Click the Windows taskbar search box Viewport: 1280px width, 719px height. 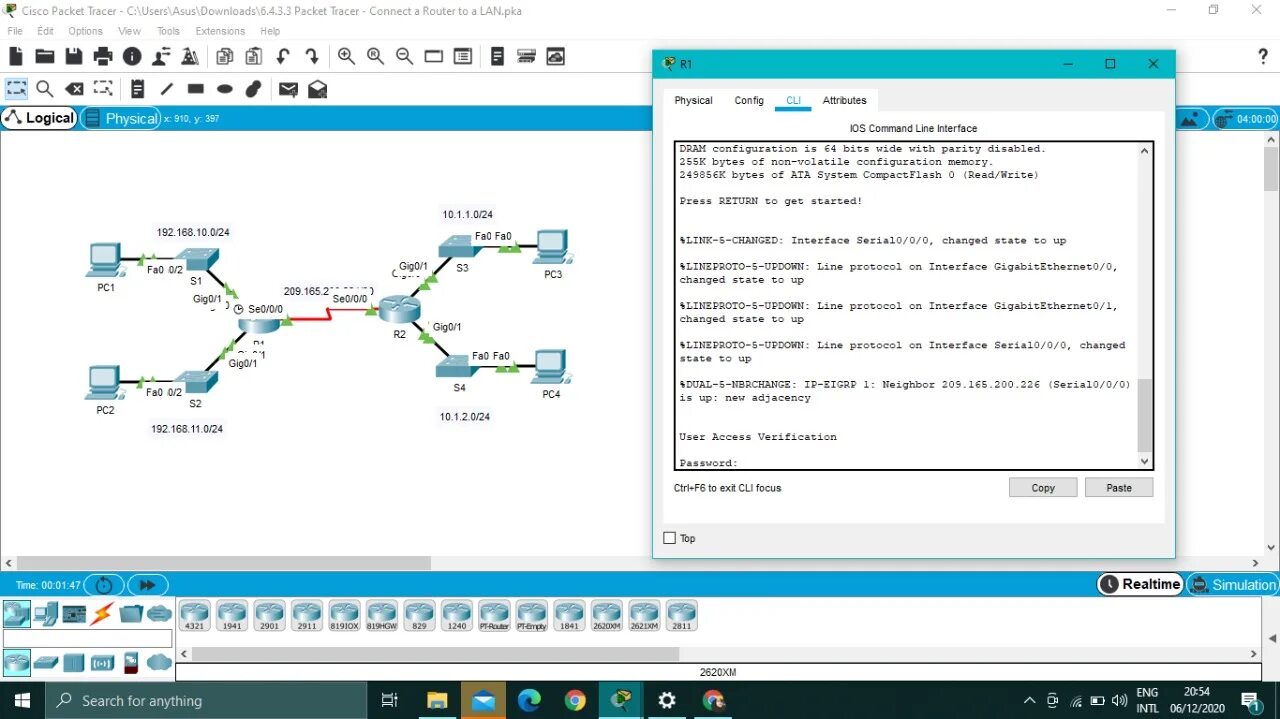pos(207,700)
